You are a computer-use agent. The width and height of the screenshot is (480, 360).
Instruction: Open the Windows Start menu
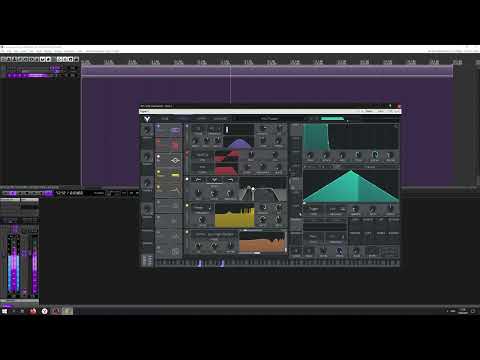(4, 311)
